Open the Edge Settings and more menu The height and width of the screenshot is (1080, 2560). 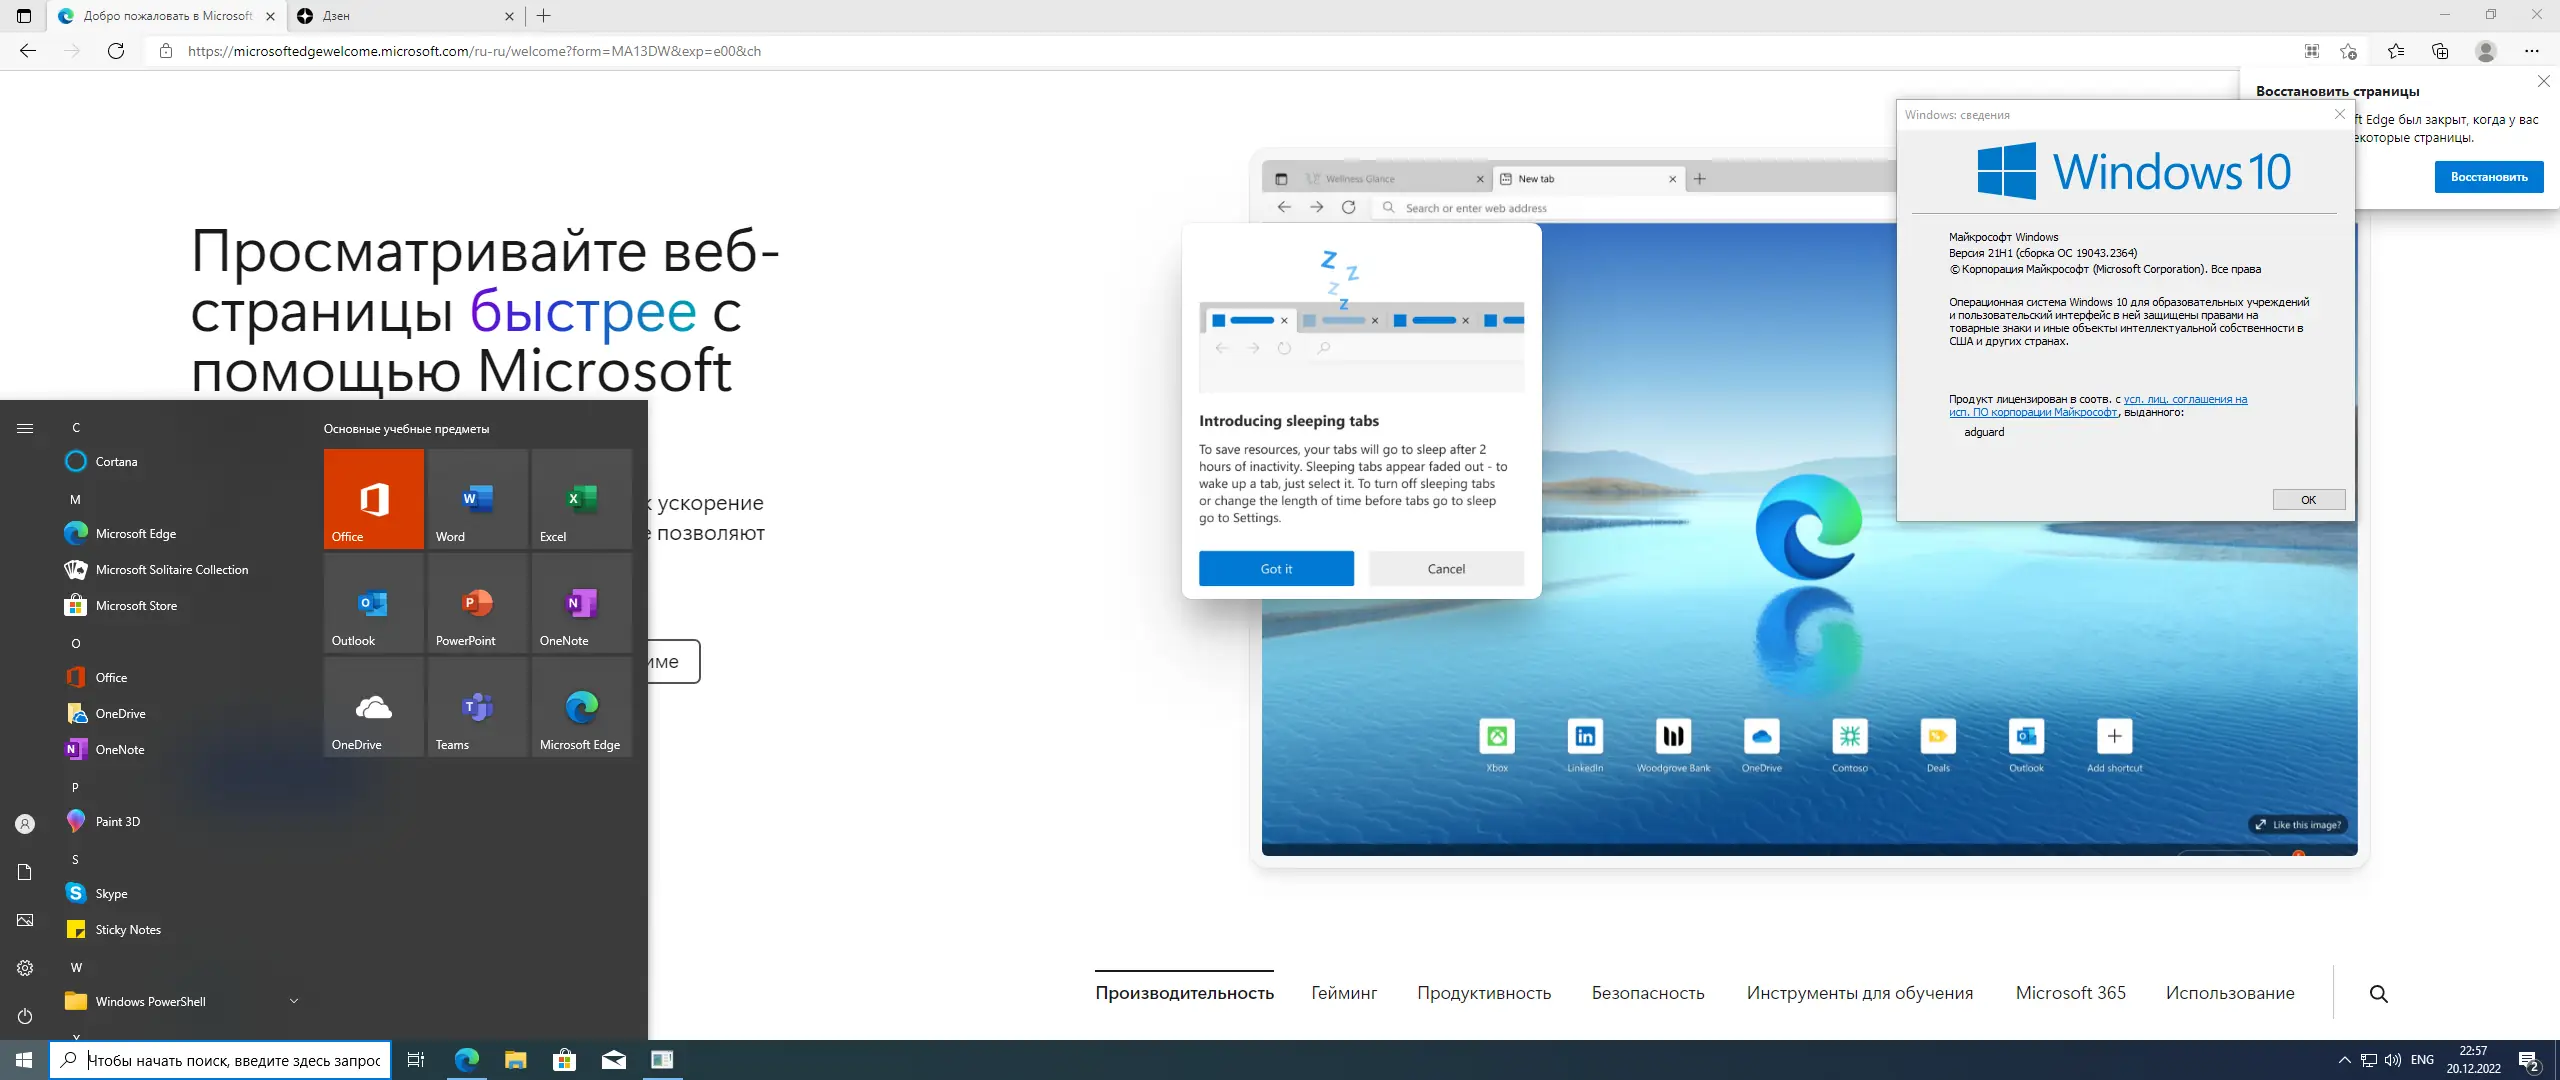click(2531, 51)
